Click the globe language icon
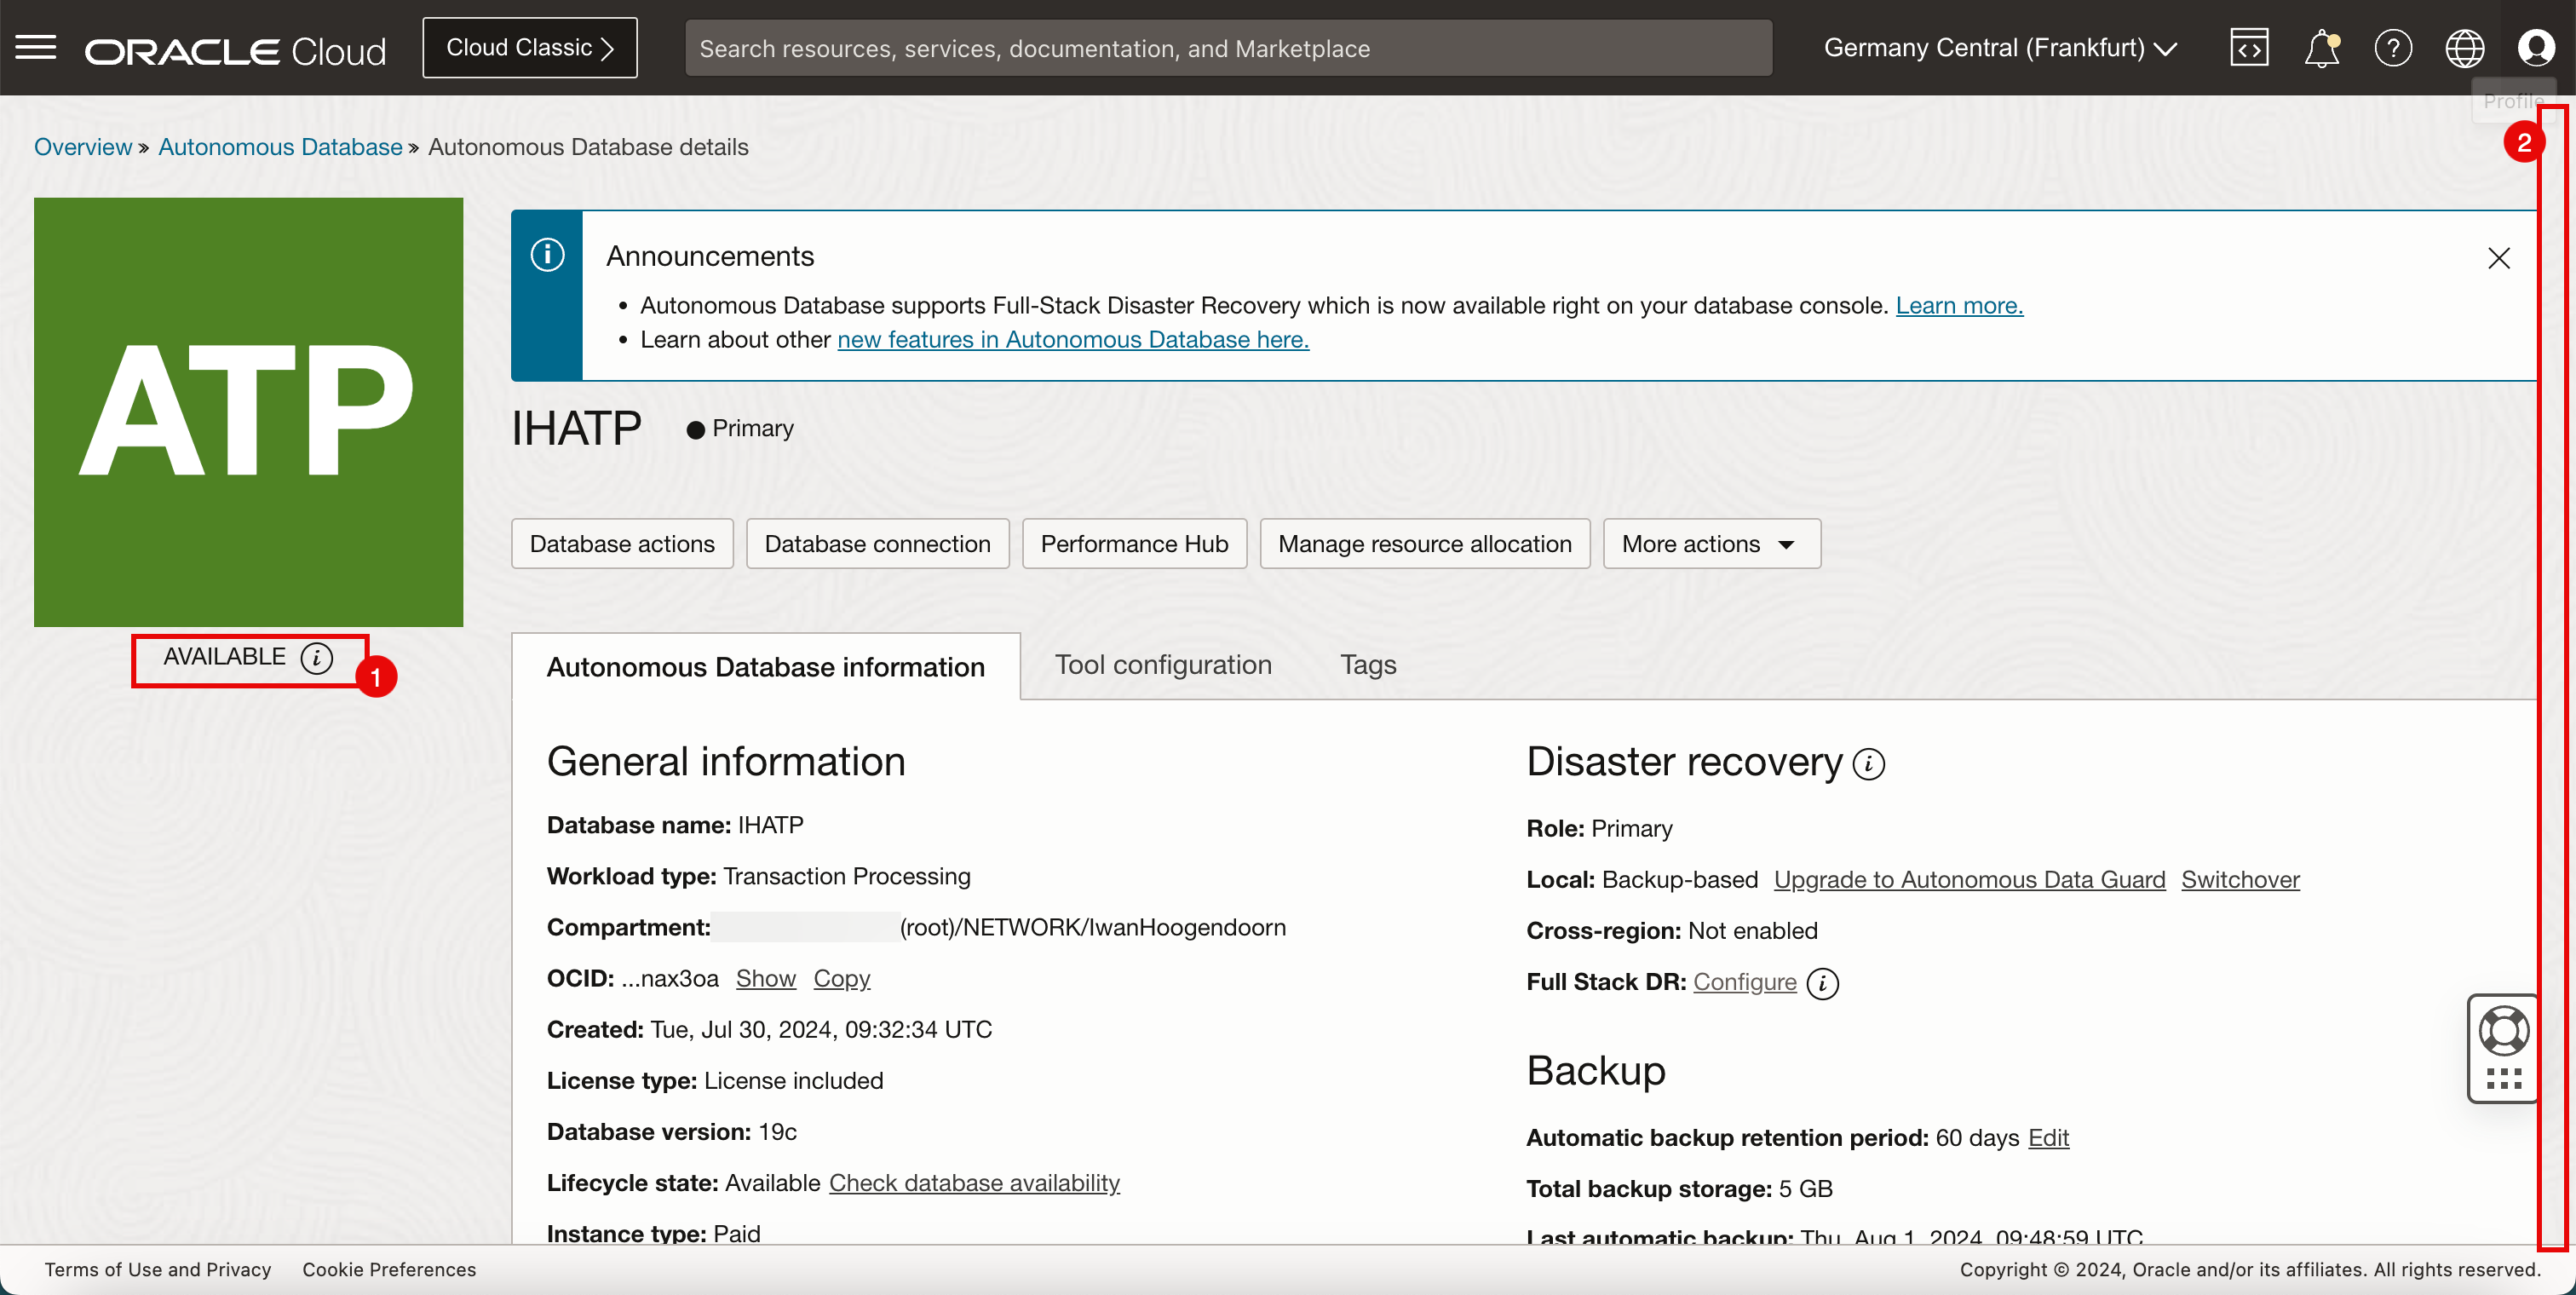This screenshot has width=2576, height=1295. 2464,48
